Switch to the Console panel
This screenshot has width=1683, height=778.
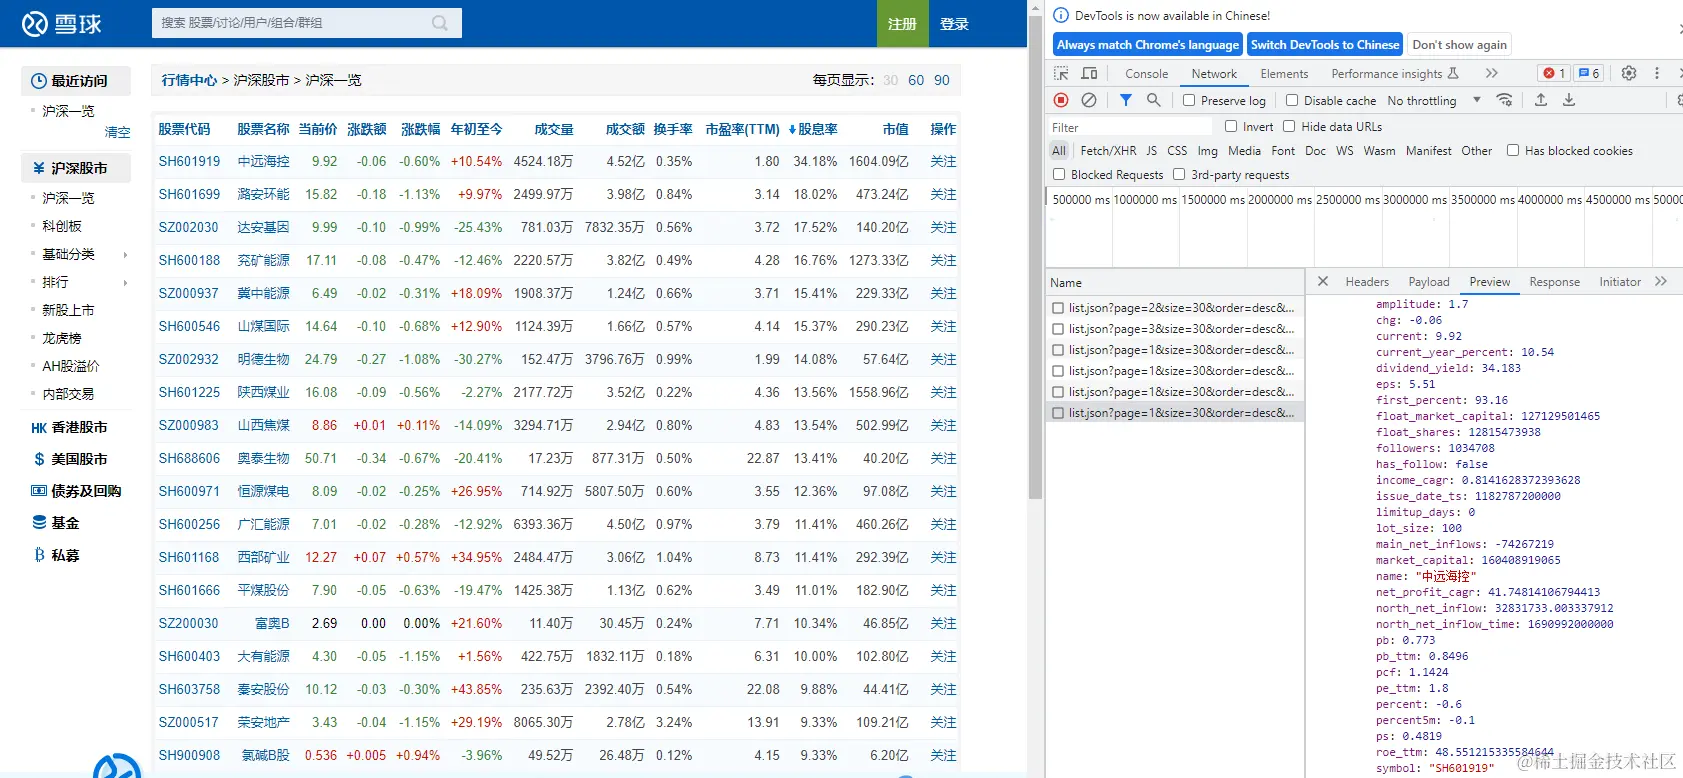[1146, 73]
